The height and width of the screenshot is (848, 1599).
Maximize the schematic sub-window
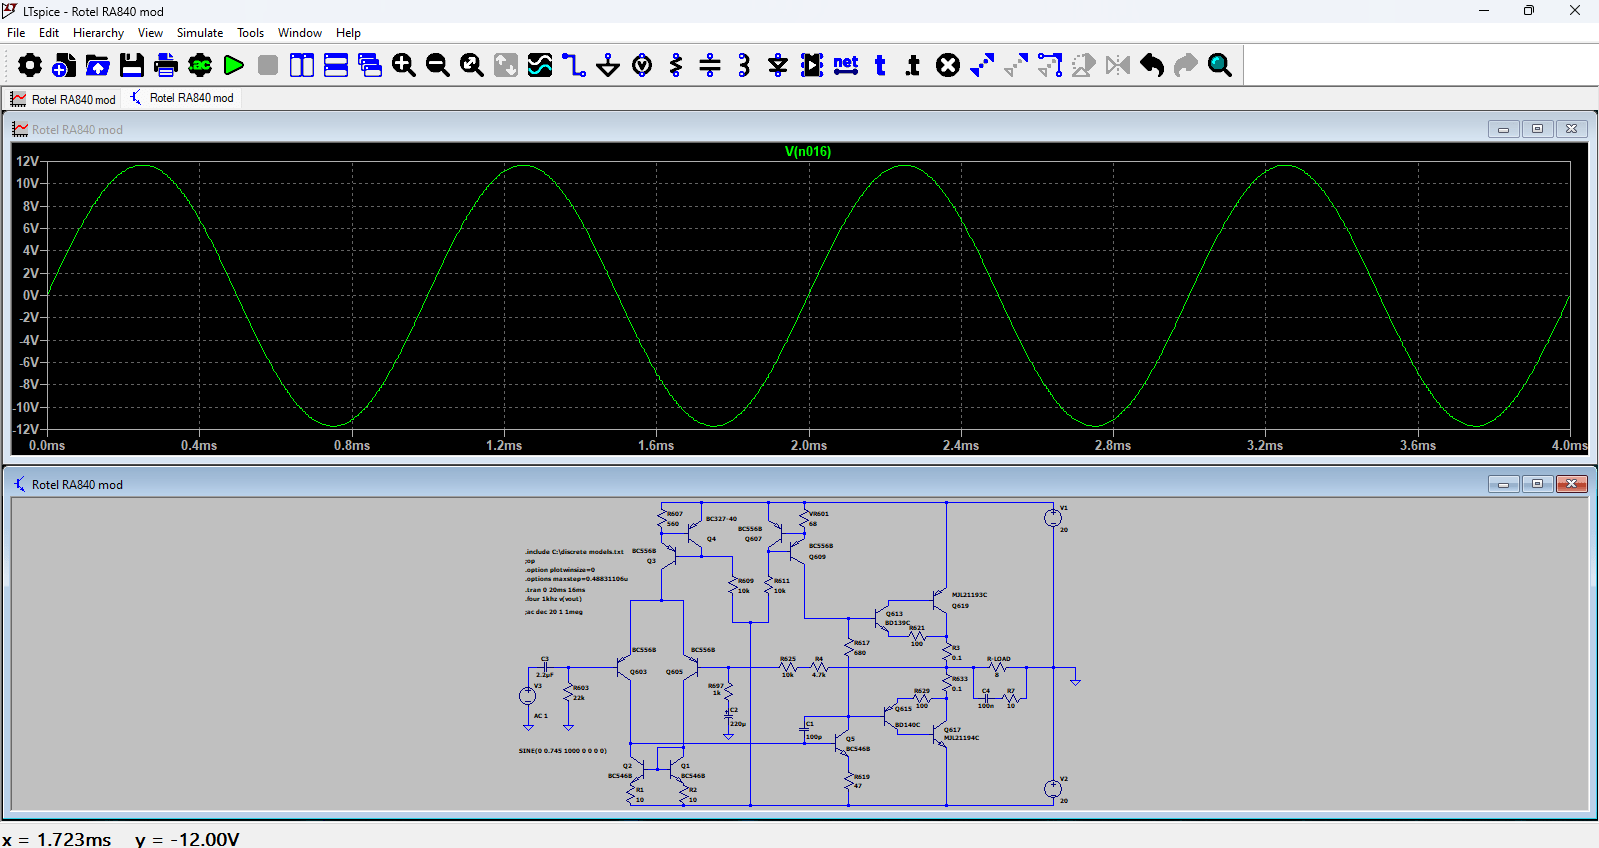(x=1537, y=484)
